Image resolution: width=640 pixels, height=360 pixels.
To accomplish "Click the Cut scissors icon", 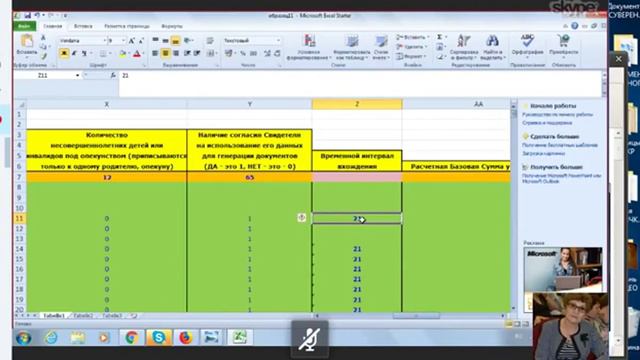I will pos(43,38).
